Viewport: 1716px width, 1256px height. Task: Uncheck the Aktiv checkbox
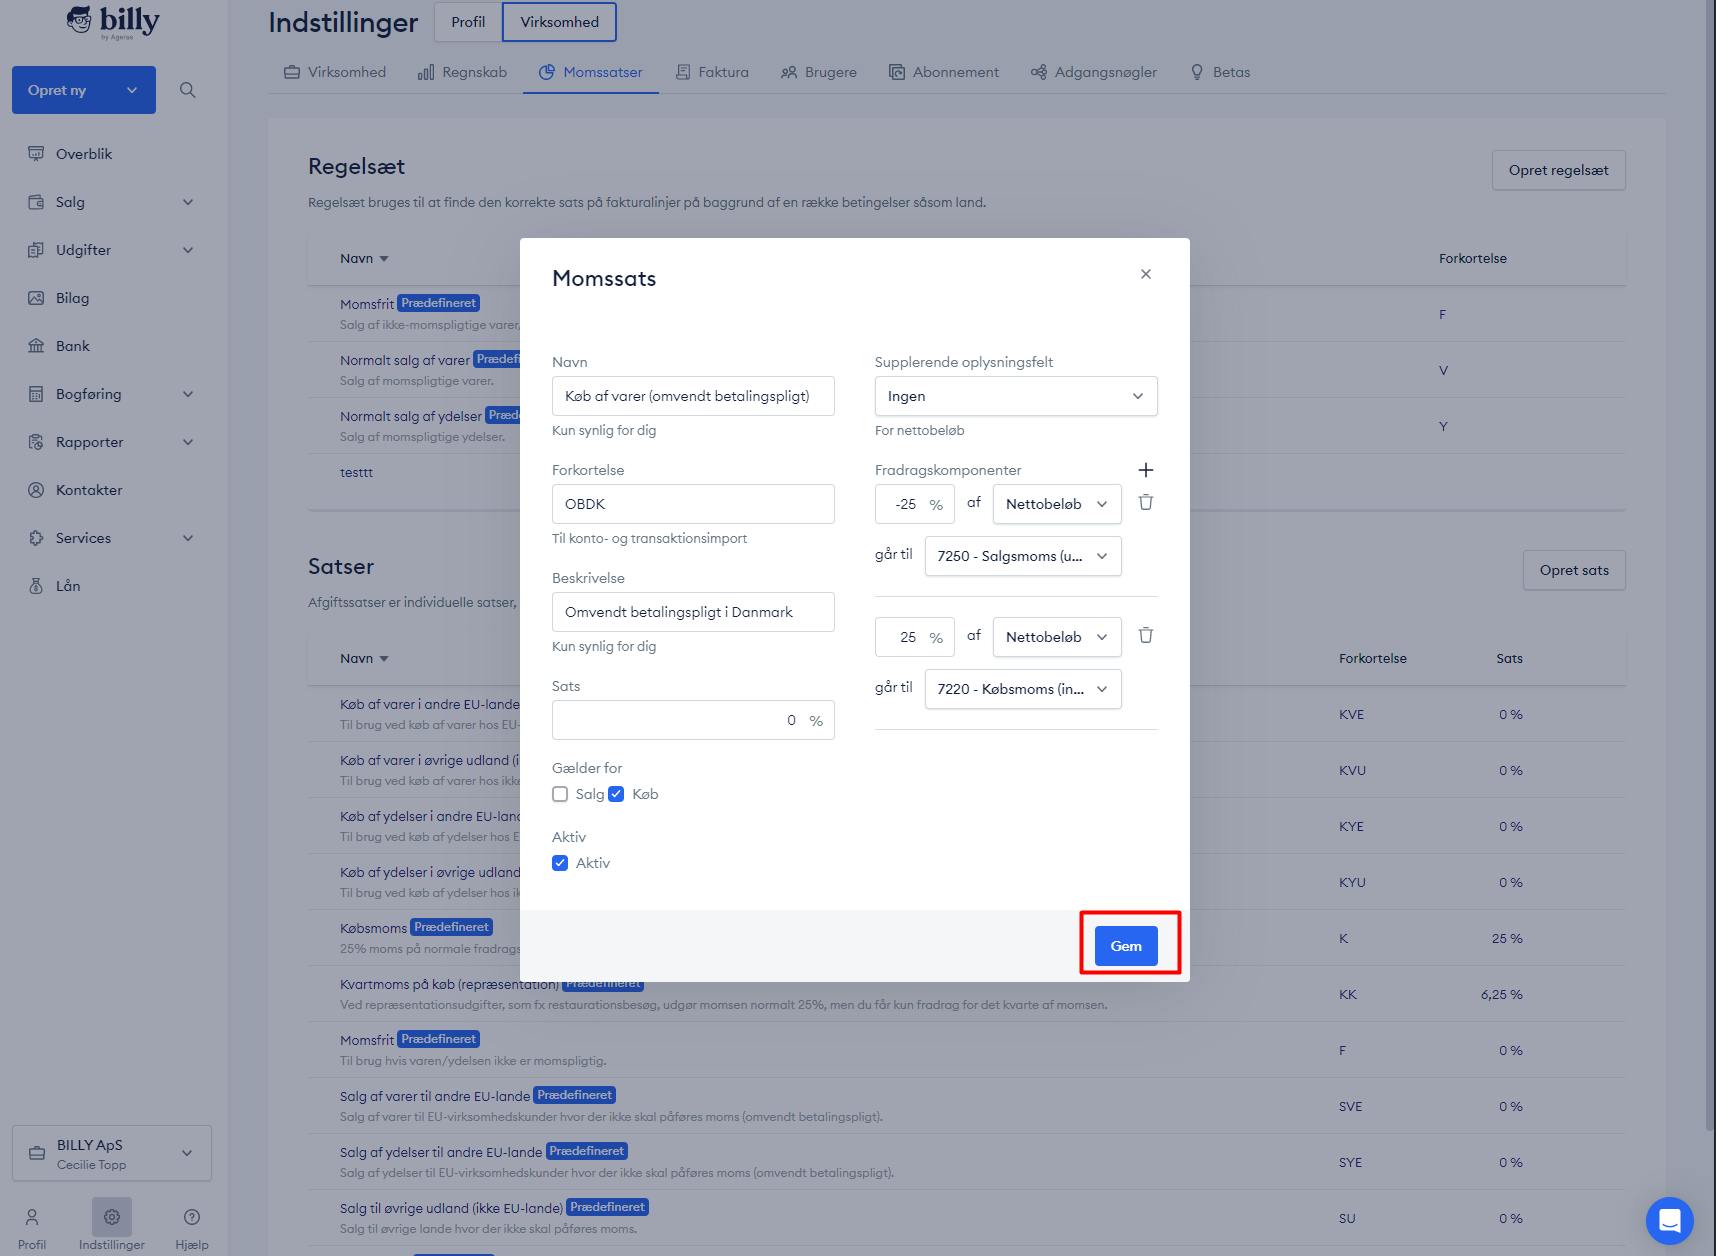tap(560, 863)
